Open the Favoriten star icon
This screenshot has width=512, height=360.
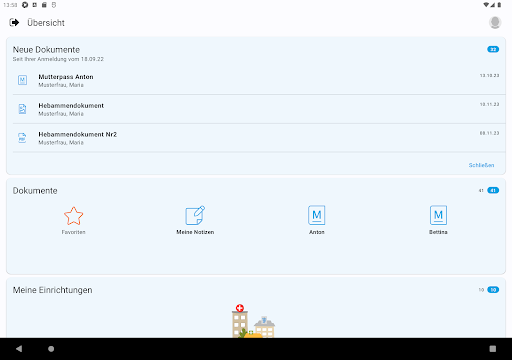tap(73, 216)
